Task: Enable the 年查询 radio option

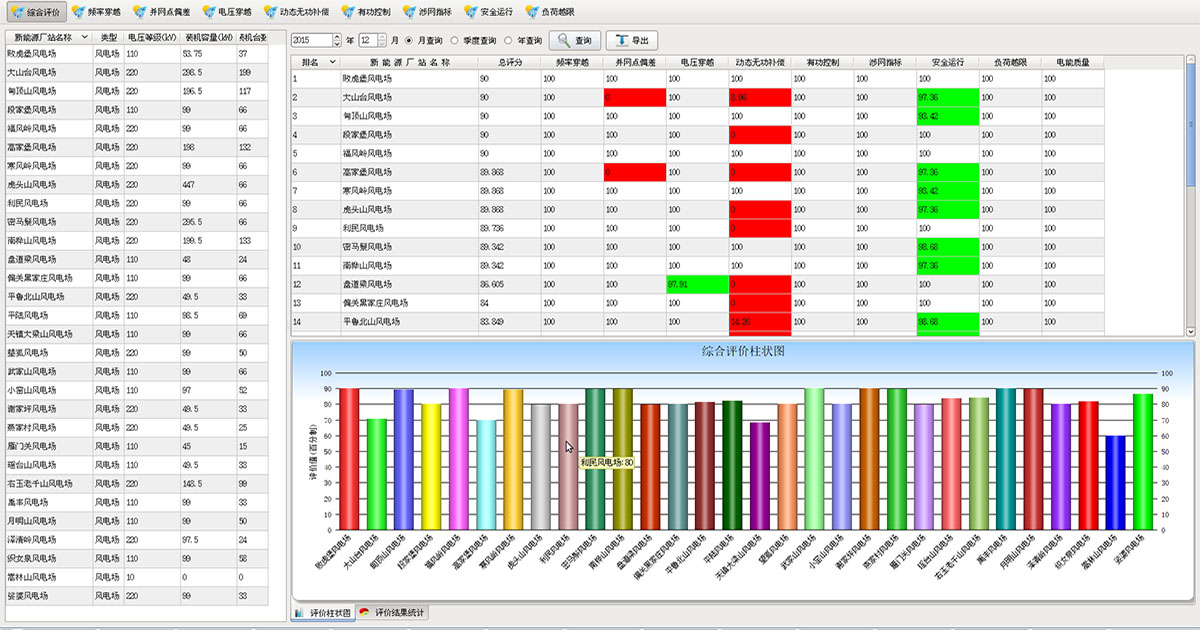Action: pos(510,41)
